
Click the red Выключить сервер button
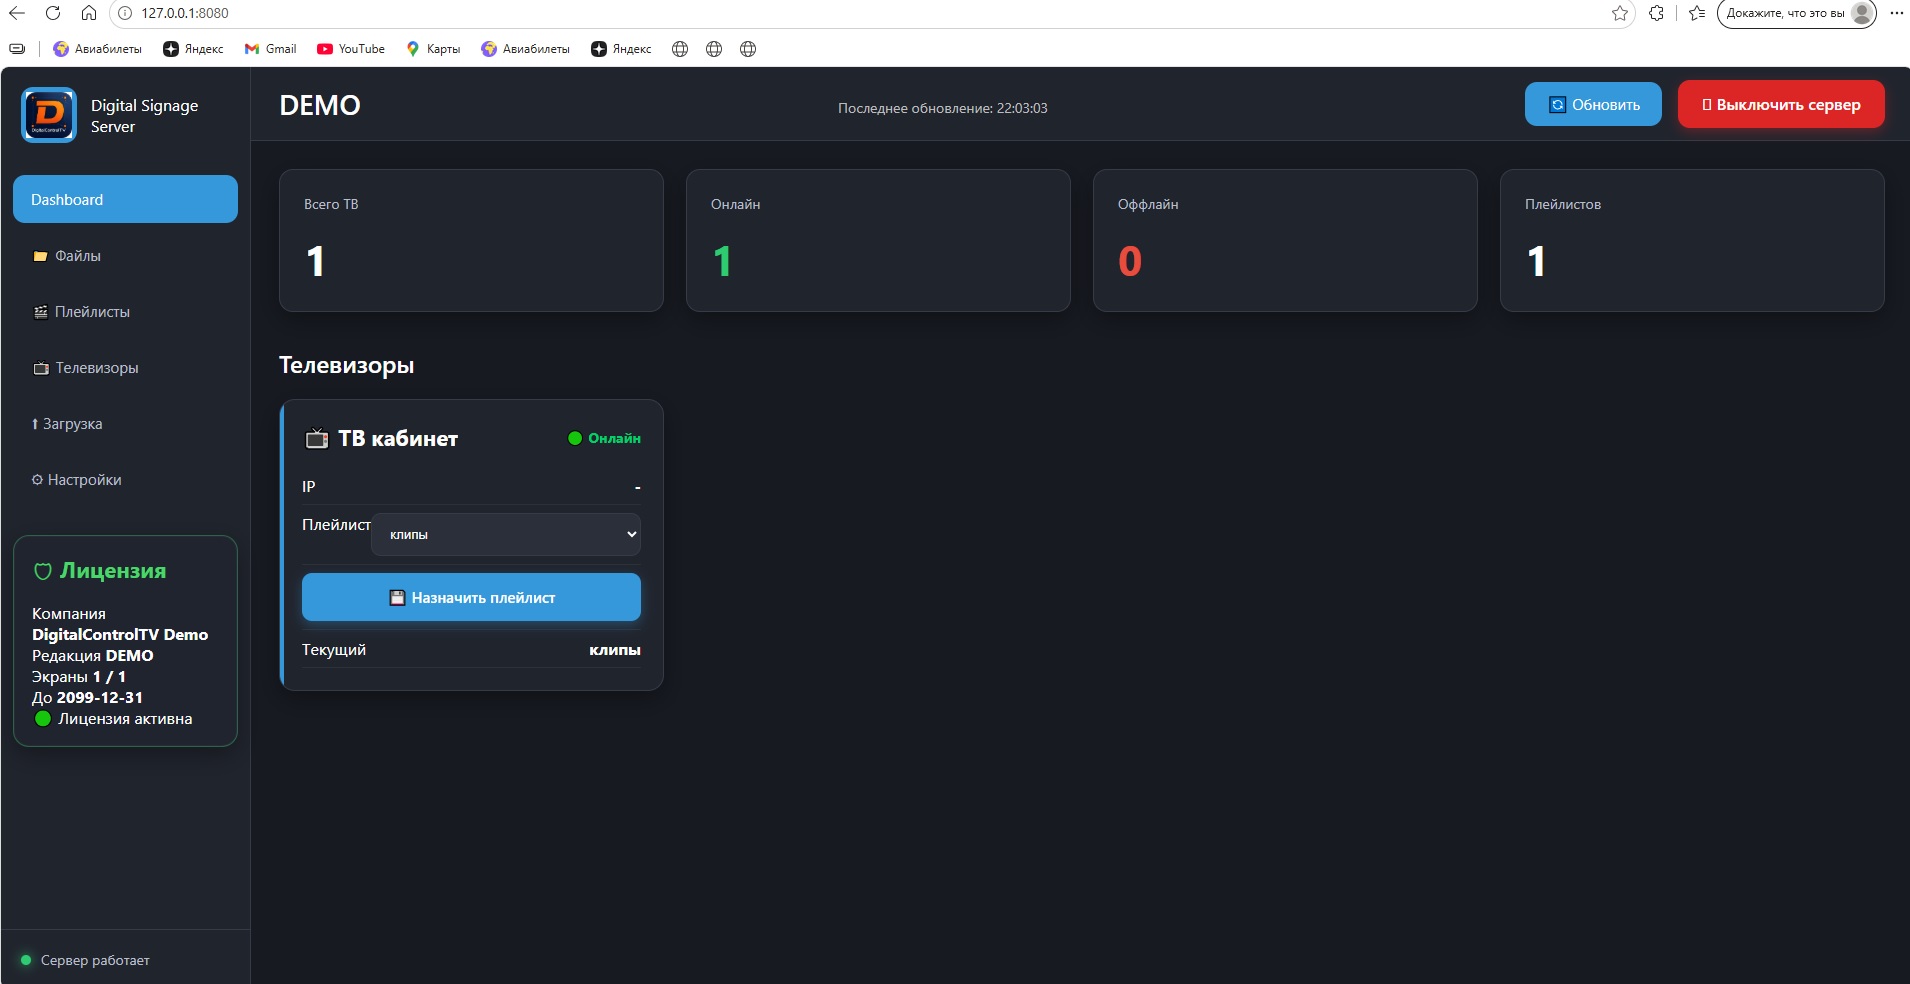pos(1781,104)
